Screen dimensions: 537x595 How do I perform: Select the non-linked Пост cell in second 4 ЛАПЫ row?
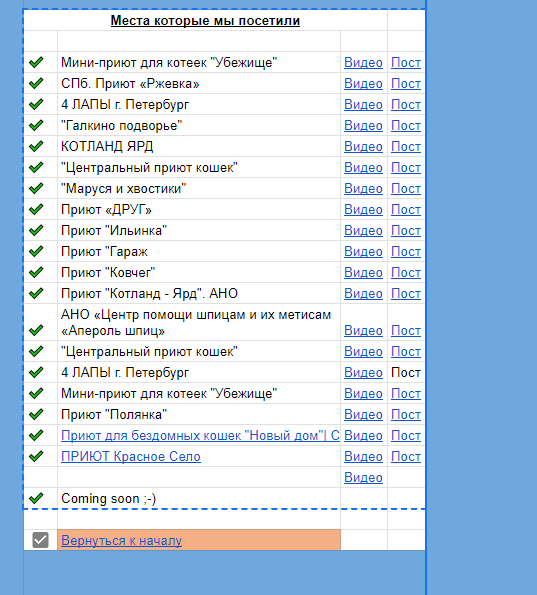point(406,372)
